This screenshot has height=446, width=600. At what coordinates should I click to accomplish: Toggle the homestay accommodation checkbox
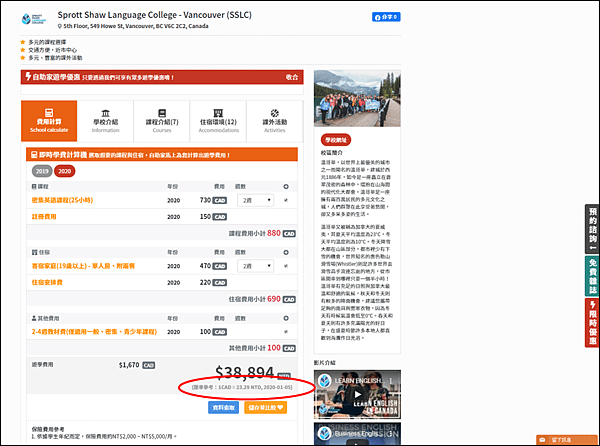coord(286,266)
